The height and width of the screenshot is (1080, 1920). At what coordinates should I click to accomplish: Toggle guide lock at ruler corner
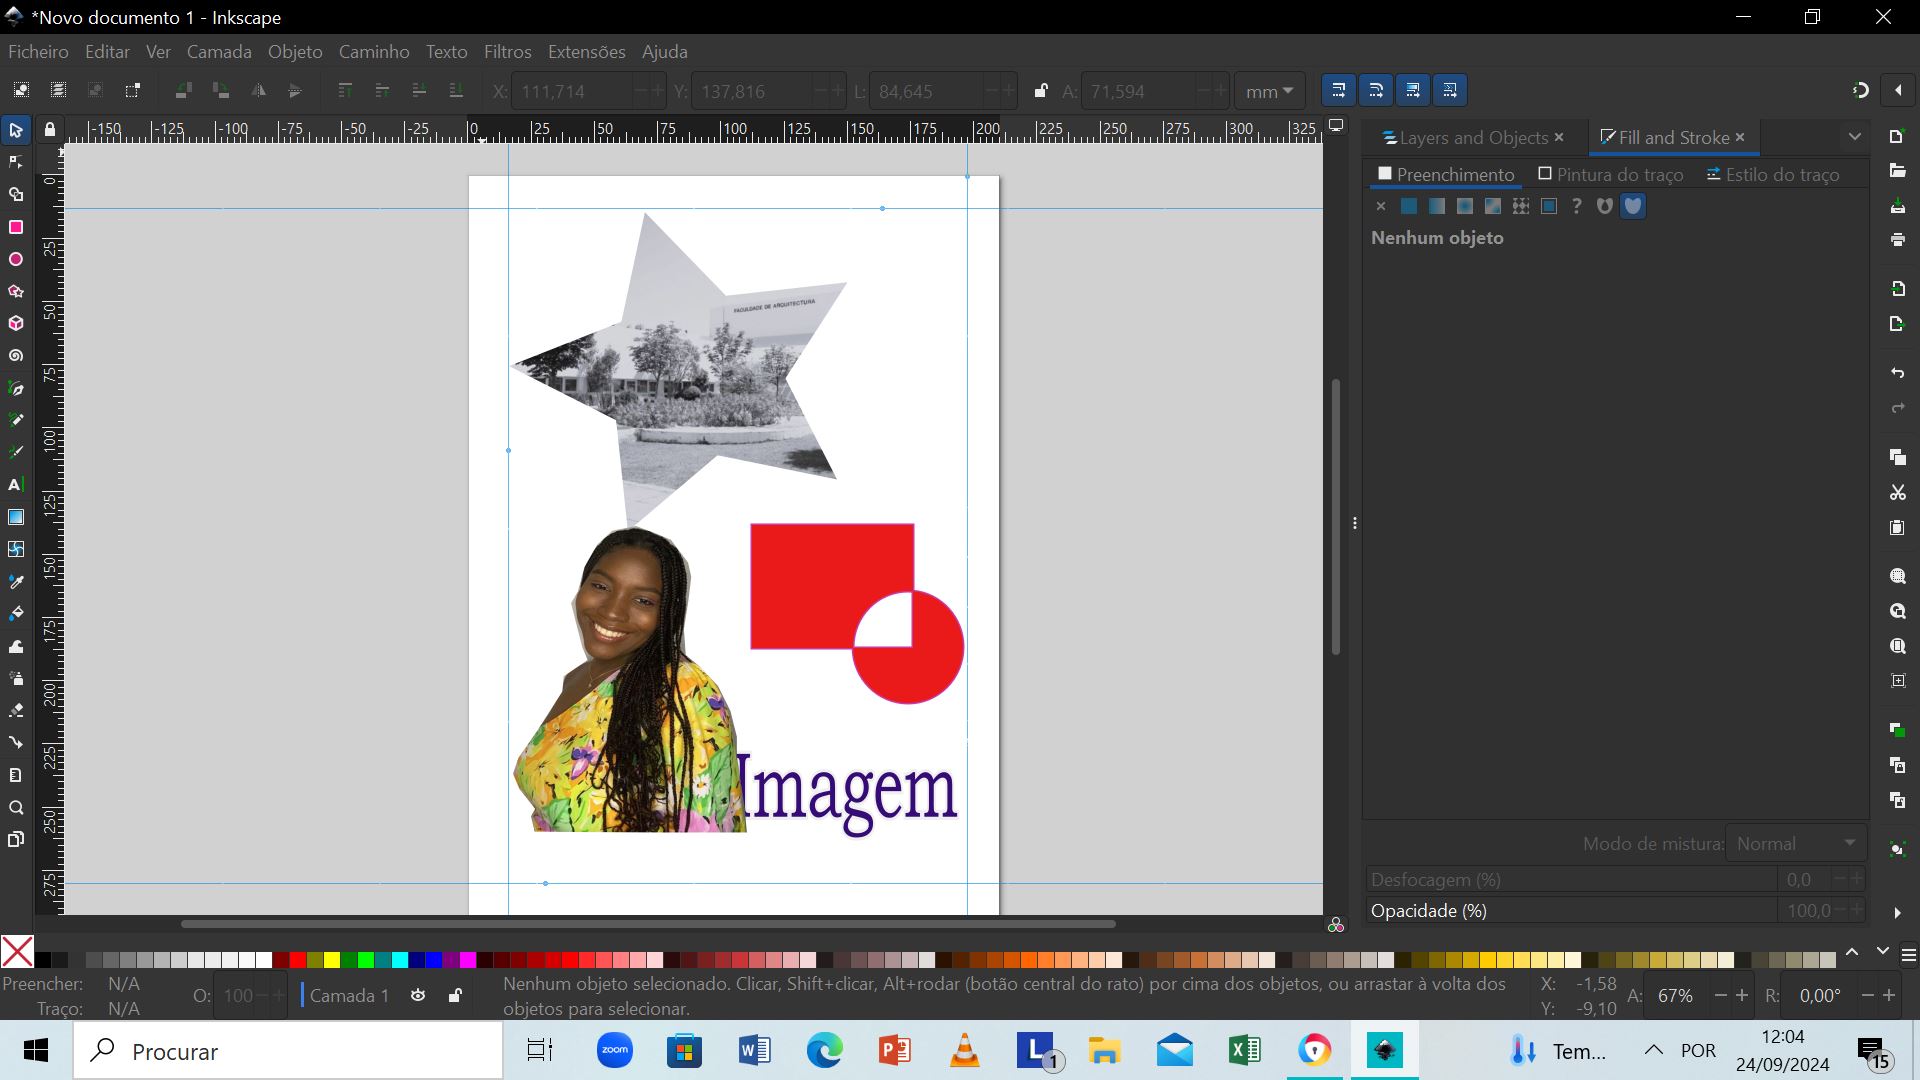coord(49,130)
